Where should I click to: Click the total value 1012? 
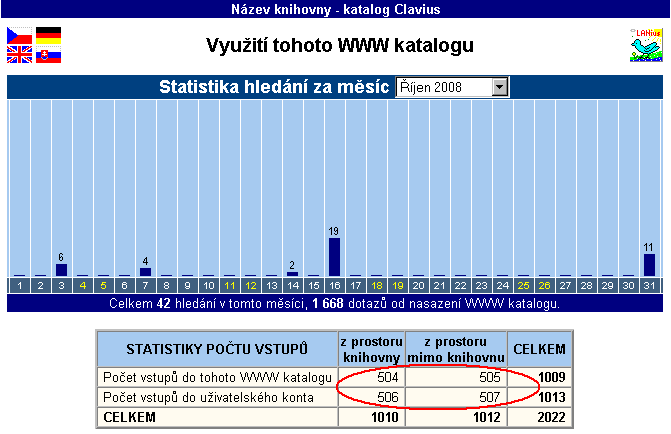point(487,417)
